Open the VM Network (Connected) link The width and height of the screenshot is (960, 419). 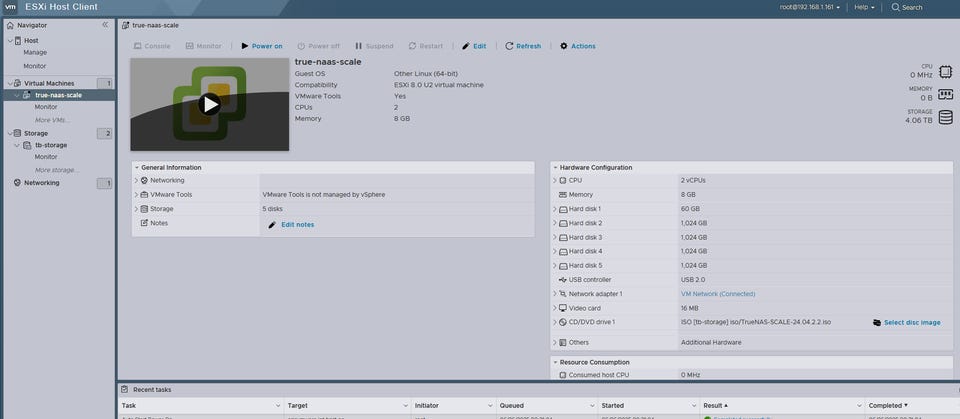(718, 294)
